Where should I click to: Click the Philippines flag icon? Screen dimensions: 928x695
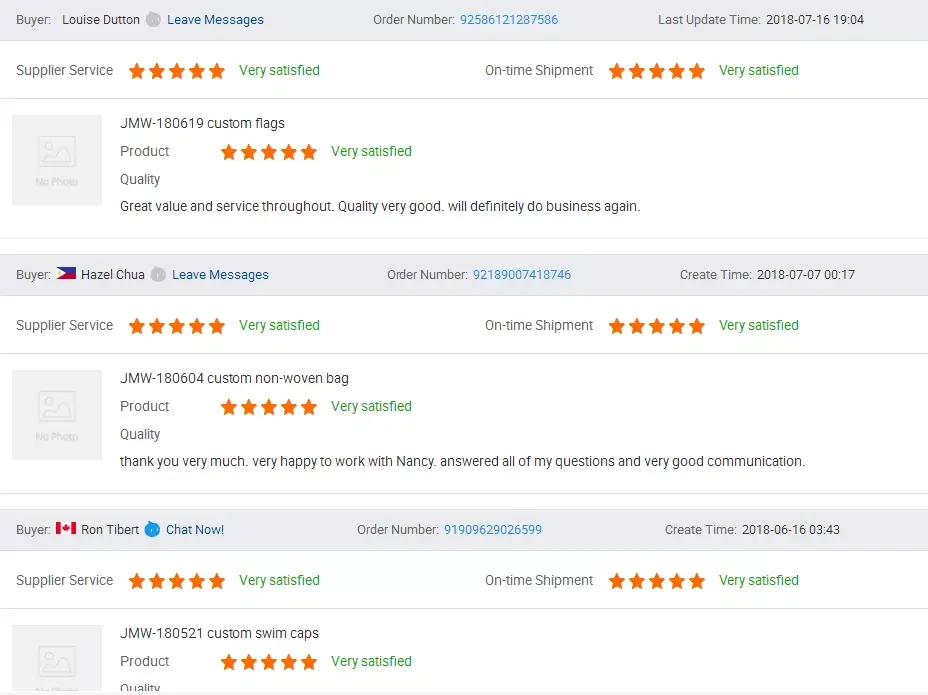point(66,274)
